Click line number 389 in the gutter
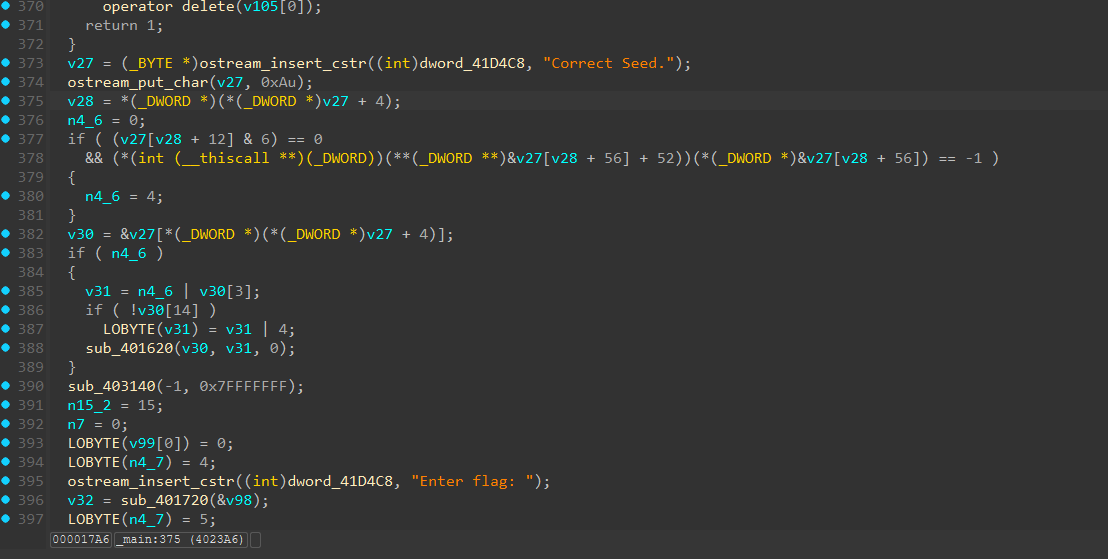 click(x=30, y=367)
